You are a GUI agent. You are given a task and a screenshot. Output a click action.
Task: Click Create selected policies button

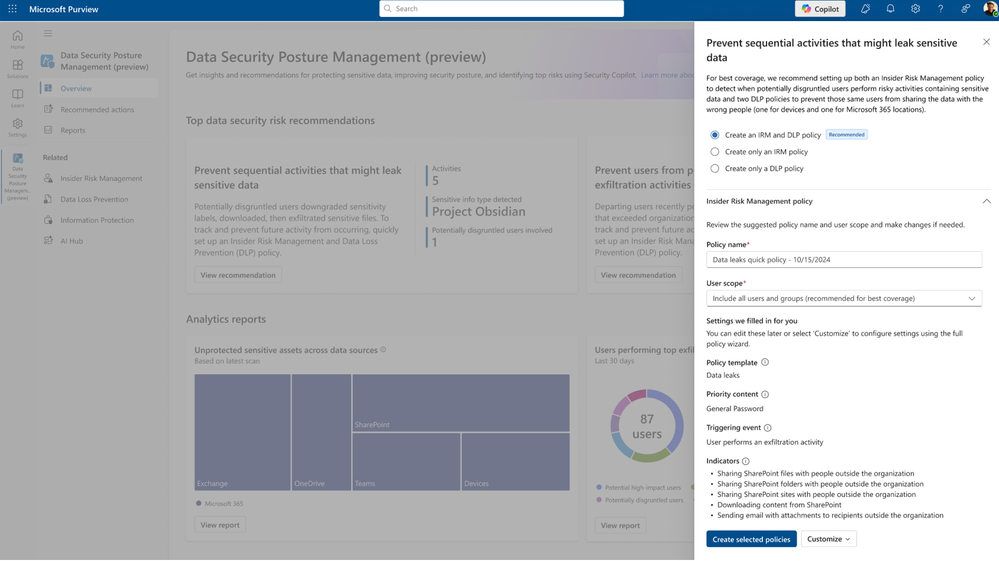751,539
